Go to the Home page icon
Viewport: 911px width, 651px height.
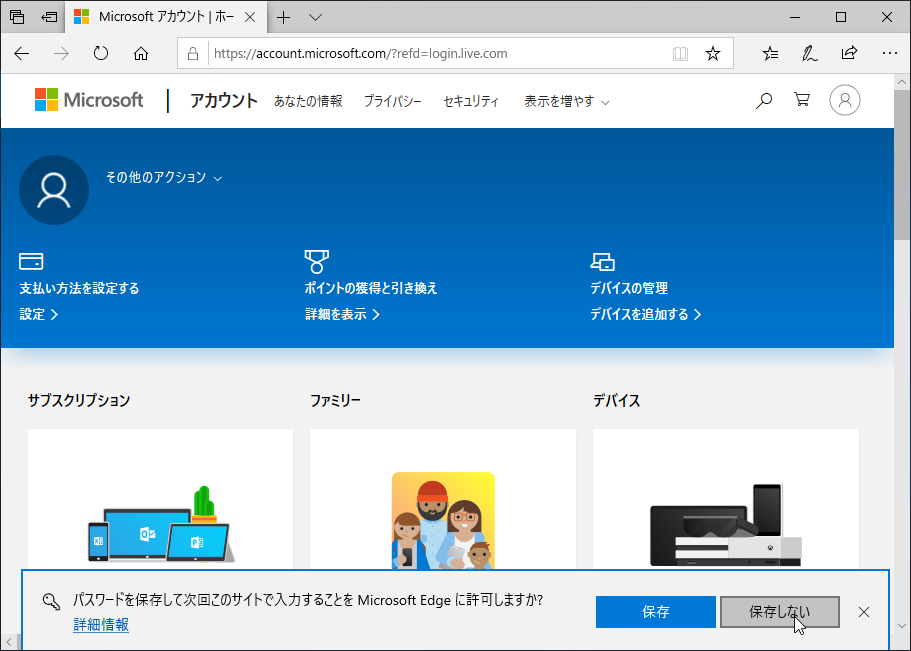[141, 54]
